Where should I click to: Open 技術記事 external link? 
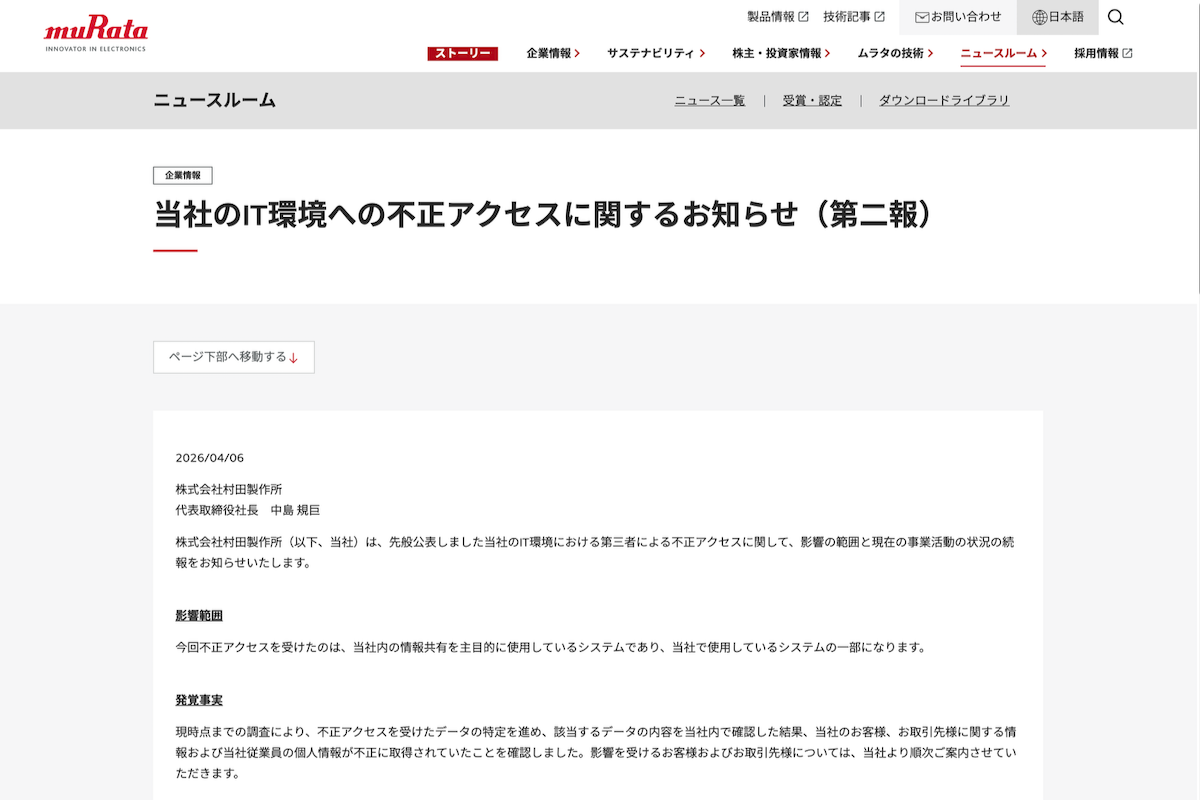(x=854, y=17)
